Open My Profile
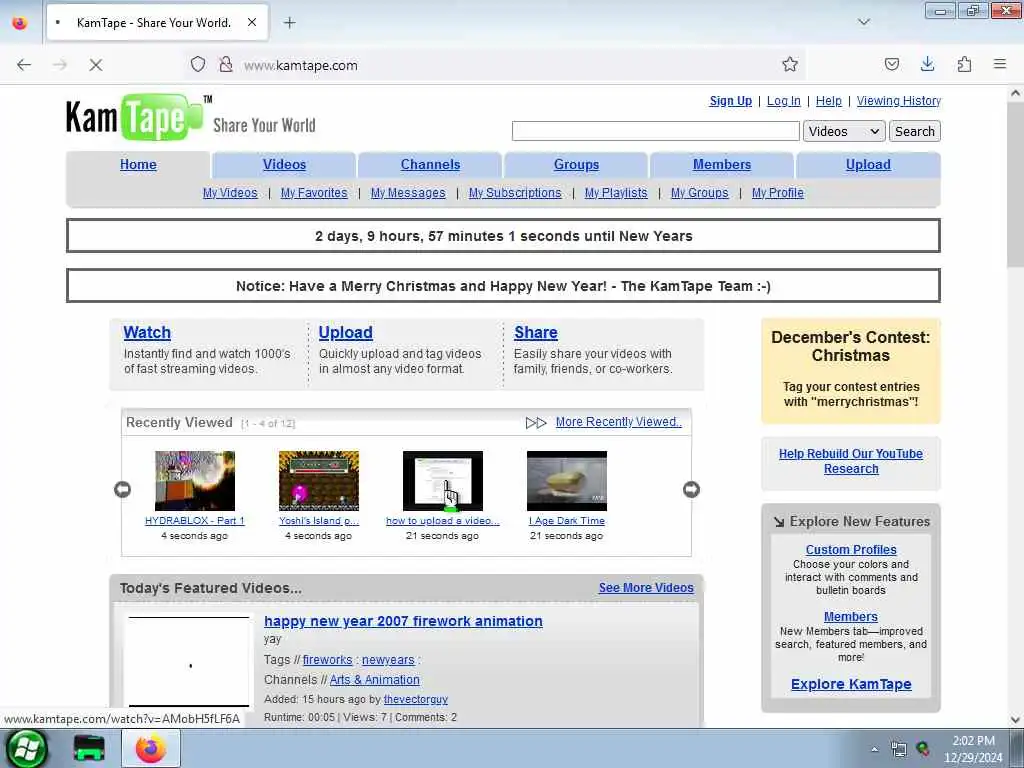 [x=778, y=193]
